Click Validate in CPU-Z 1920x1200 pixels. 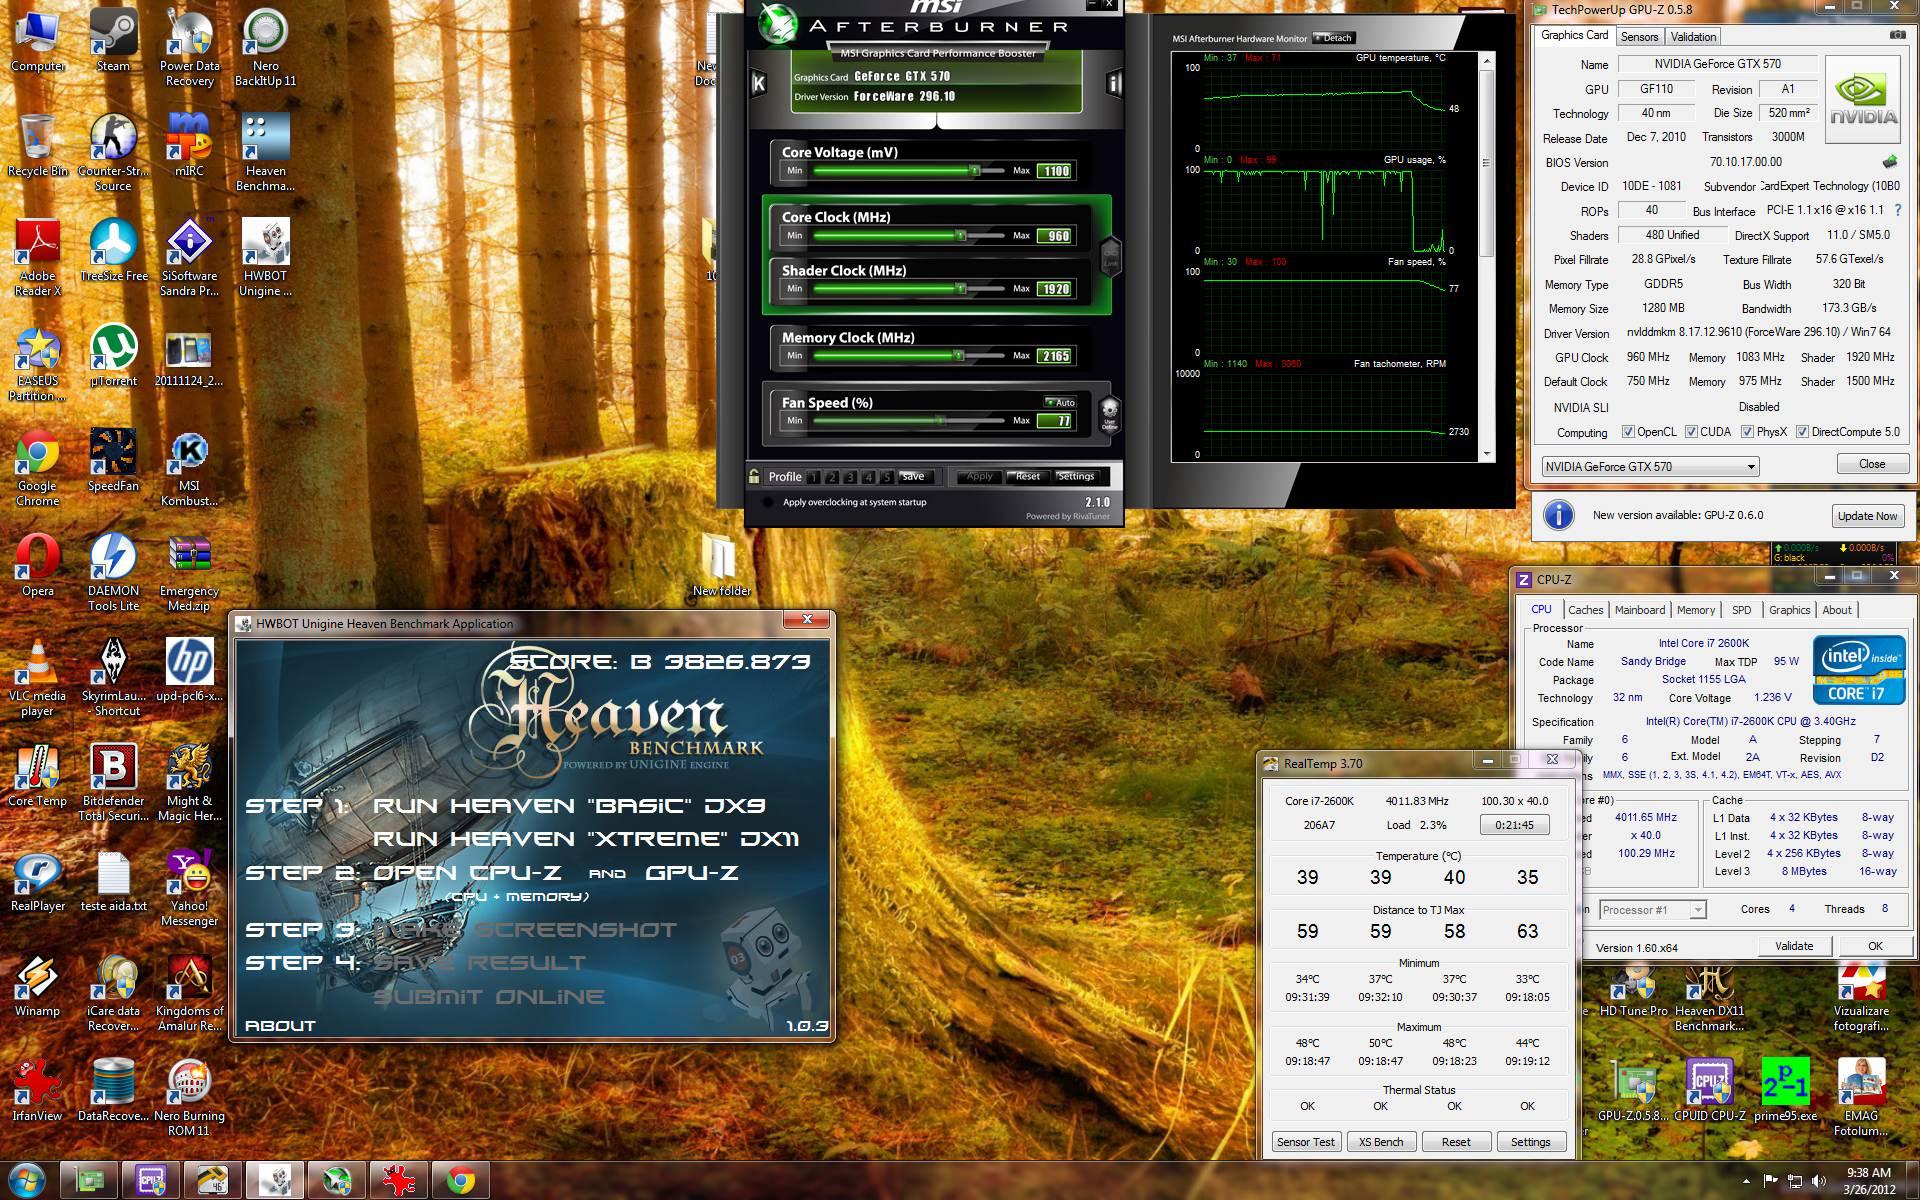pyautogui.click(x=1793, y=946)
